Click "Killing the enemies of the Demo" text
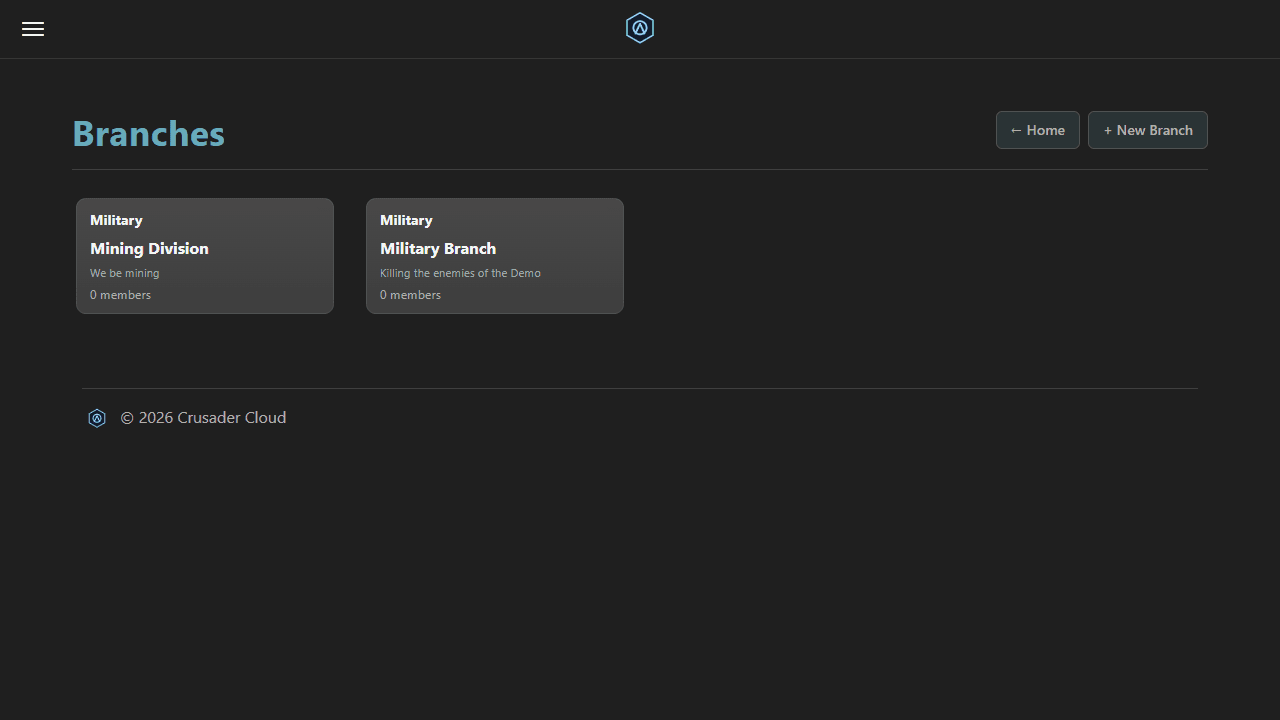The height and width of the screenshot is (720, 1280). 460,273
